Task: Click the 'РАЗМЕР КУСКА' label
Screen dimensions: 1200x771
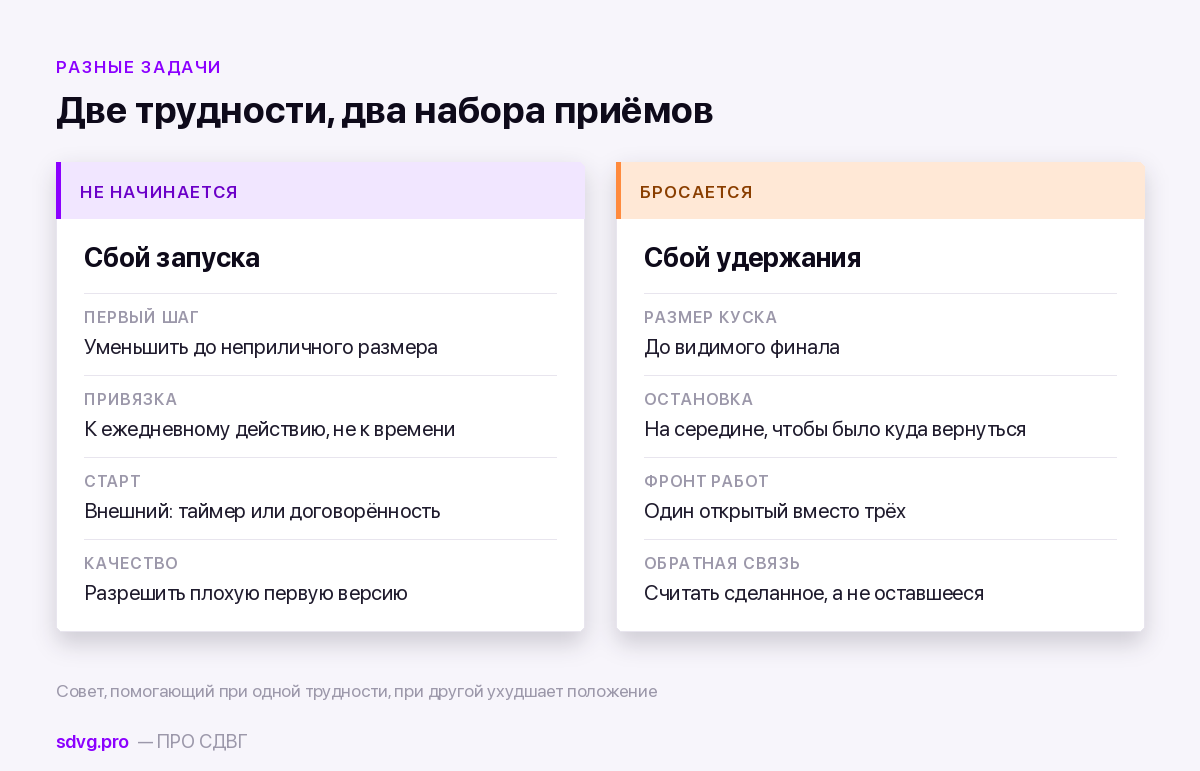Action: tap(711, 318)
